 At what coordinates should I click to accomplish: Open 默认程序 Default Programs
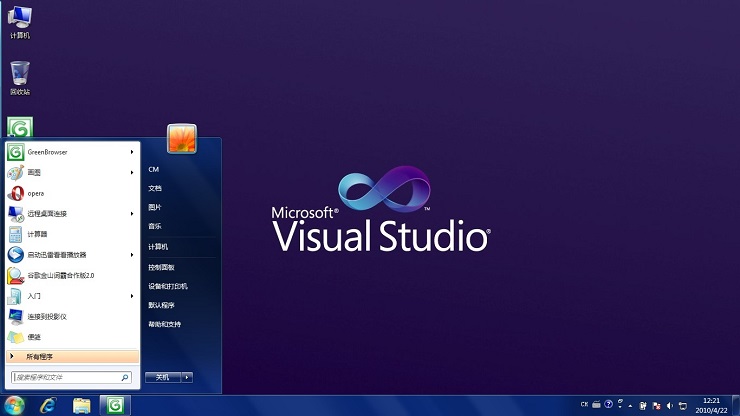(x=161, y=305)
